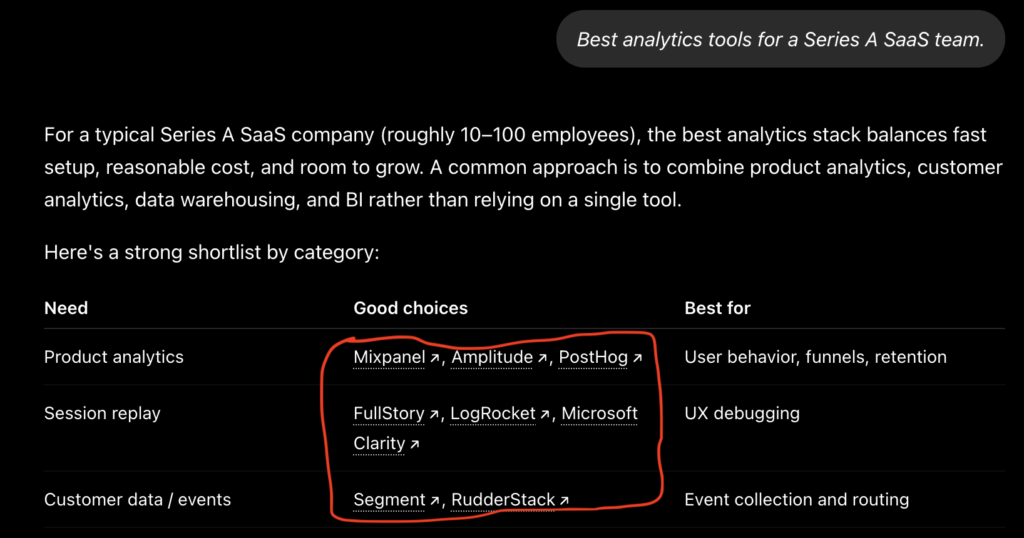Open the RudderStack link

tap(503, 499)
